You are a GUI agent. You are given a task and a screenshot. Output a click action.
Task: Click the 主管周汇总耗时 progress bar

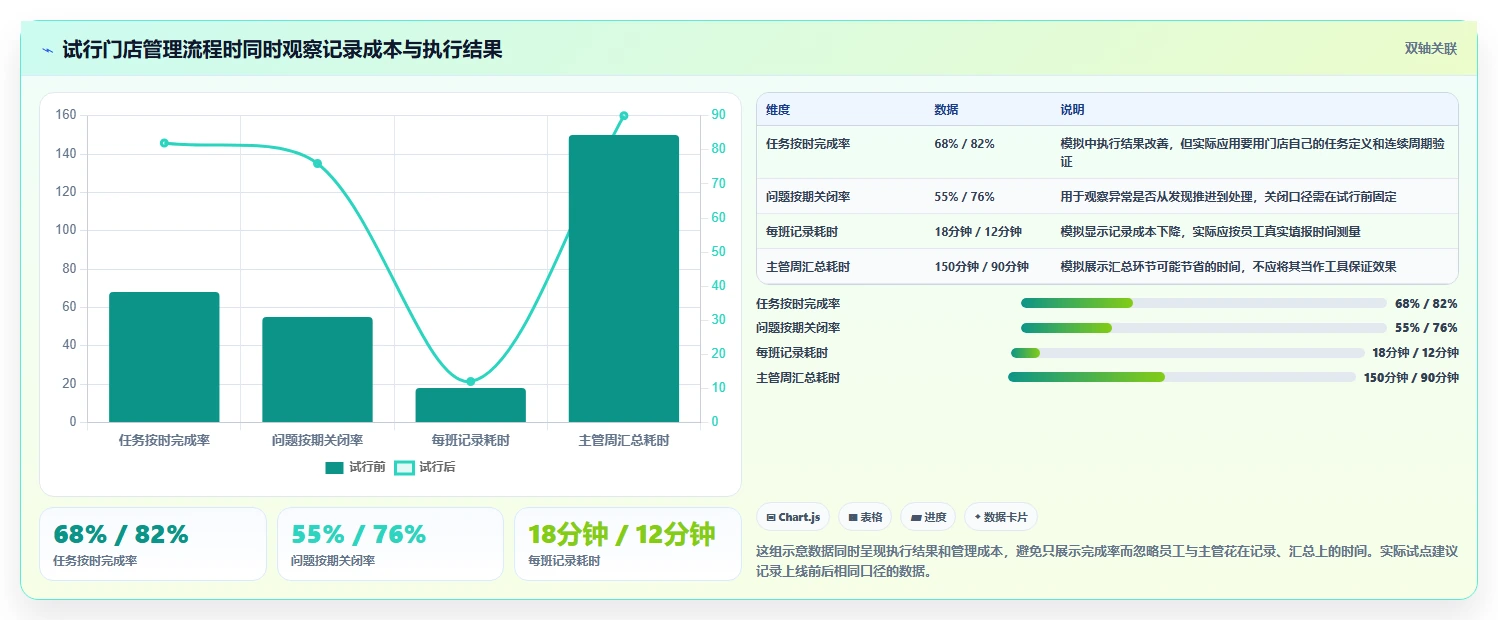(x=1182, y=377)
